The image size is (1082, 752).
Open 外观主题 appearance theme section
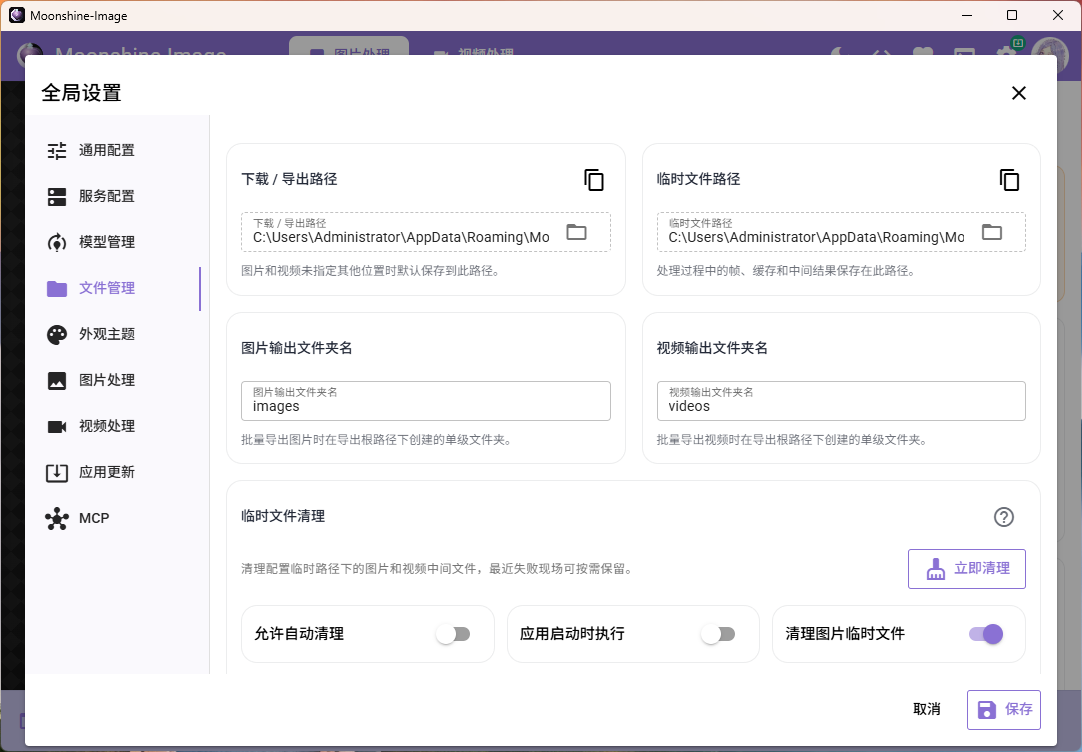116,335
